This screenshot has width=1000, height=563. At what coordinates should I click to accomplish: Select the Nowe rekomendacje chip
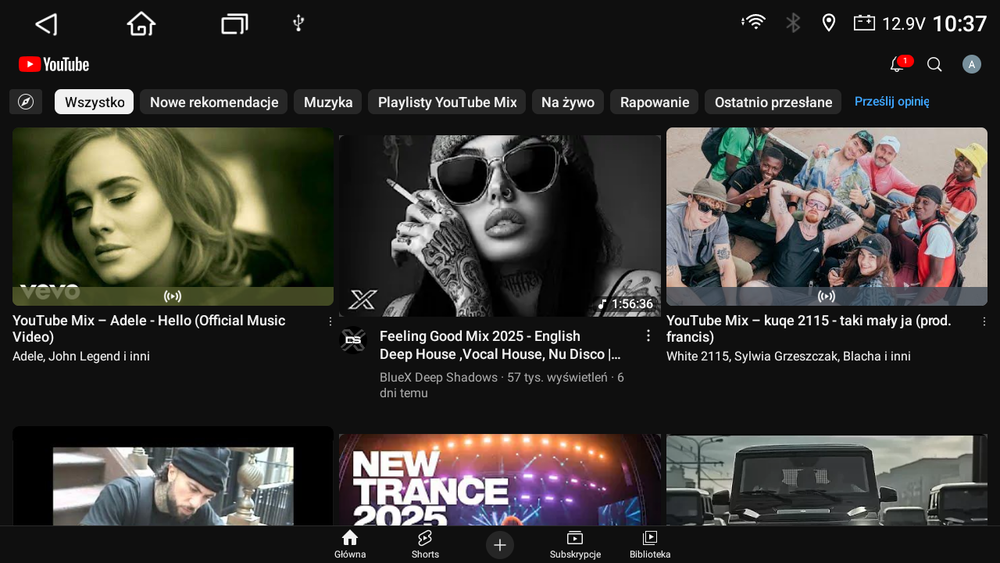214,102
